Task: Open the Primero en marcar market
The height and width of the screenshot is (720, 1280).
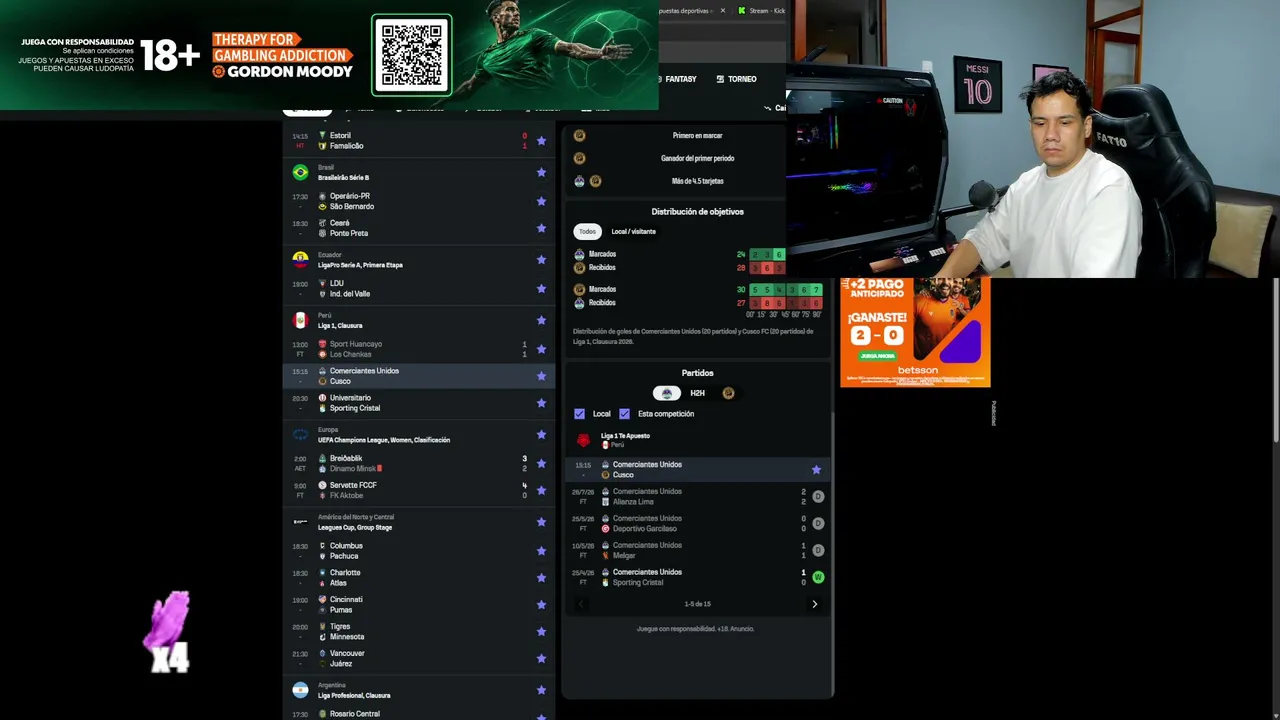Action: click(697, 135)
